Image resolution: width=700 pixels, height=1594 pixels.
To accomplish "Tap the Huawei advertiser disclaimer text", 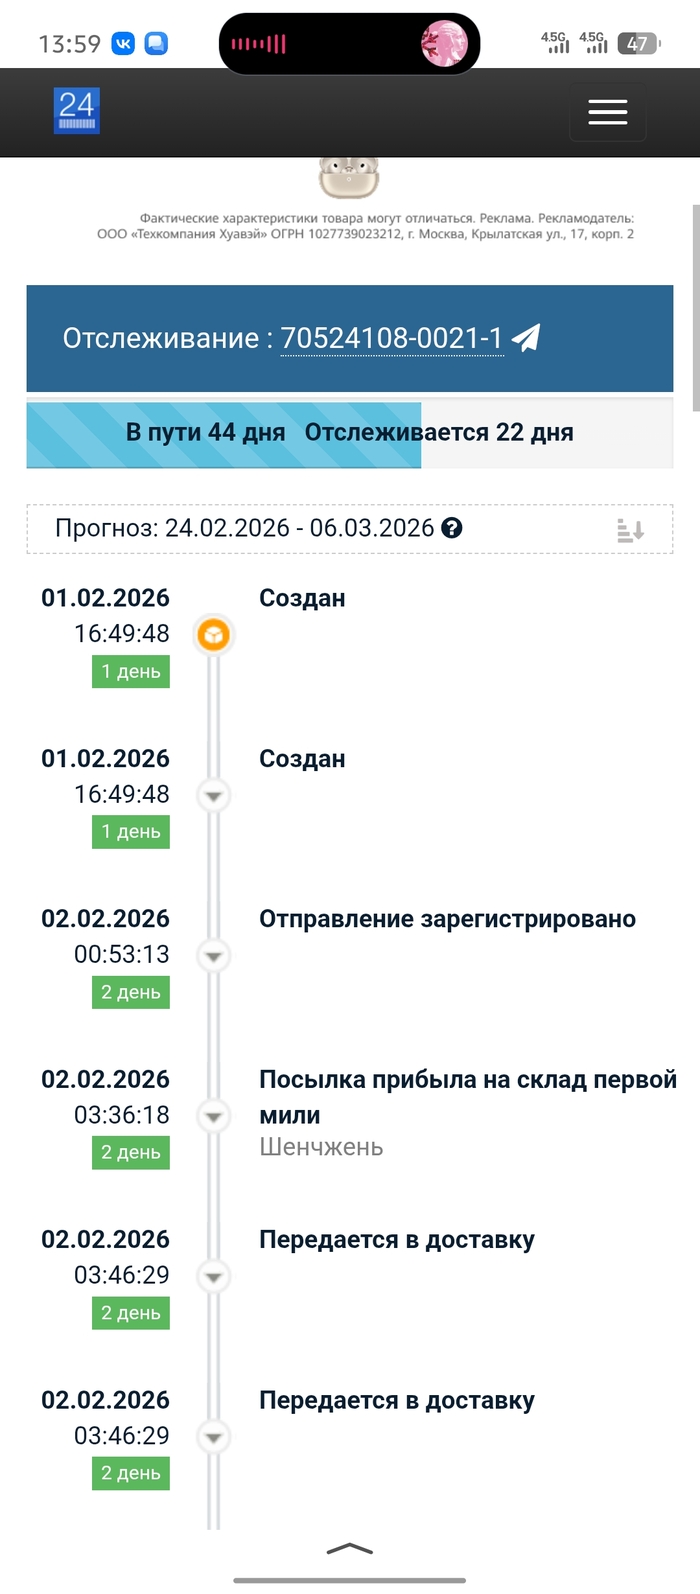I will 366,226.
